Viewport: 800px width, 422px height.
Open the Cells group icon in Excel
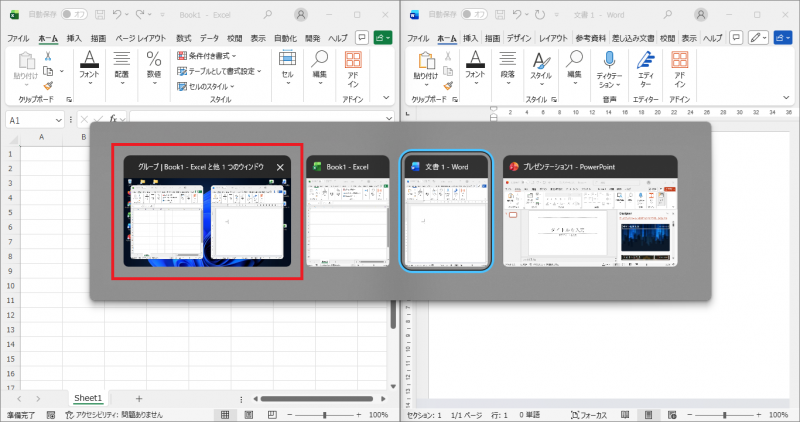tap(287, 60)
